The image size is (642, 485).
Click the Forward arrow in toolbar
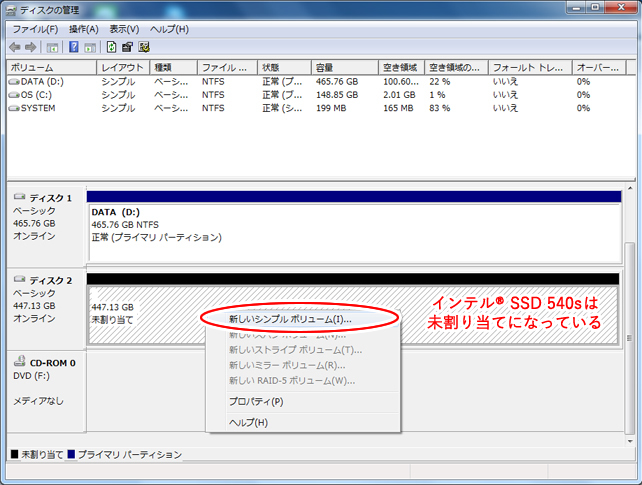[x=31, y=47]
